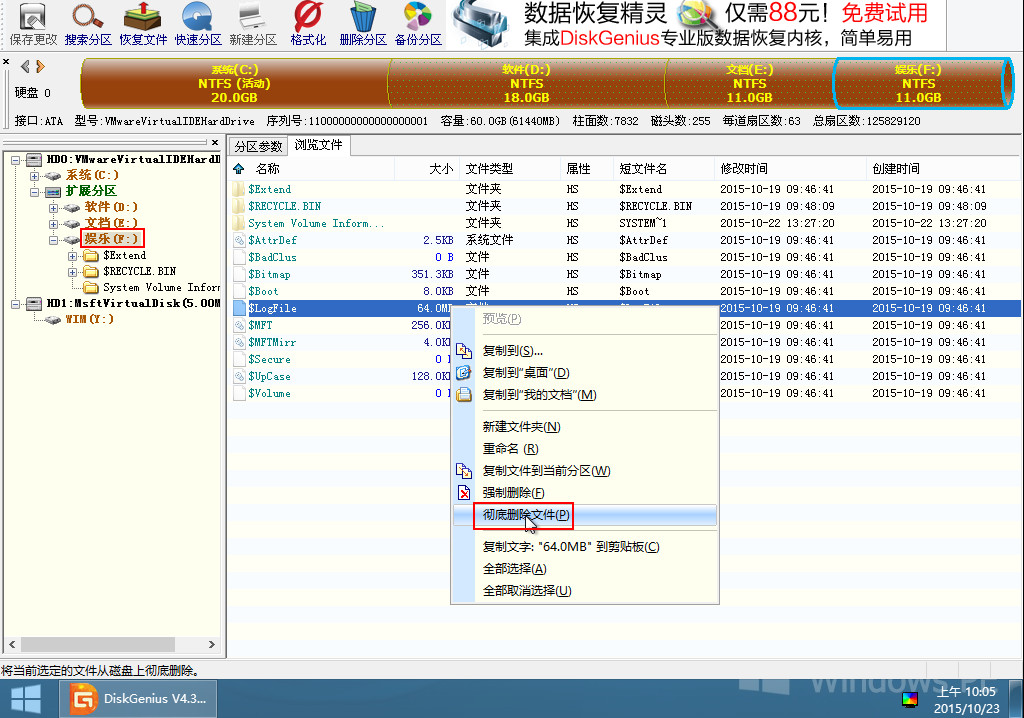Viewport: 1024px width, 718px height.
Task: Choose 强制删除(F) in context menu
Action: click(586, 493)
